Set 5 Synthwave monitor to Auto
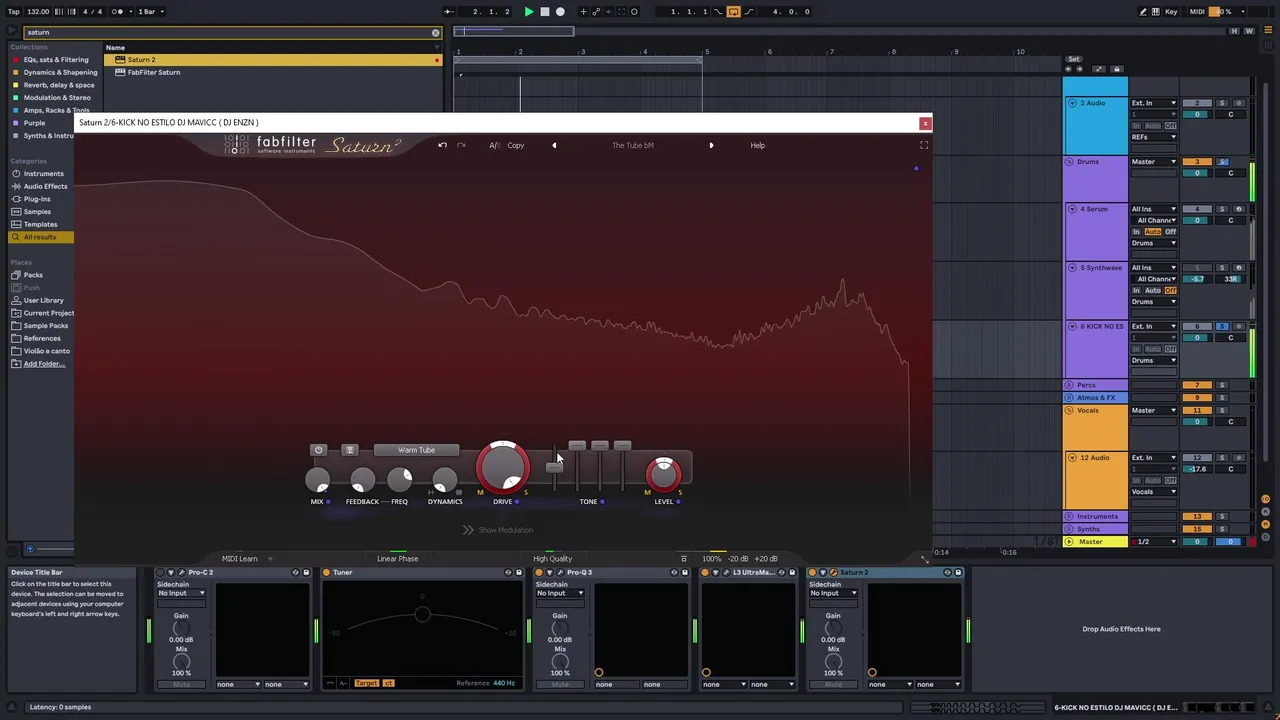1280x720 pixels. point(1153,291)
